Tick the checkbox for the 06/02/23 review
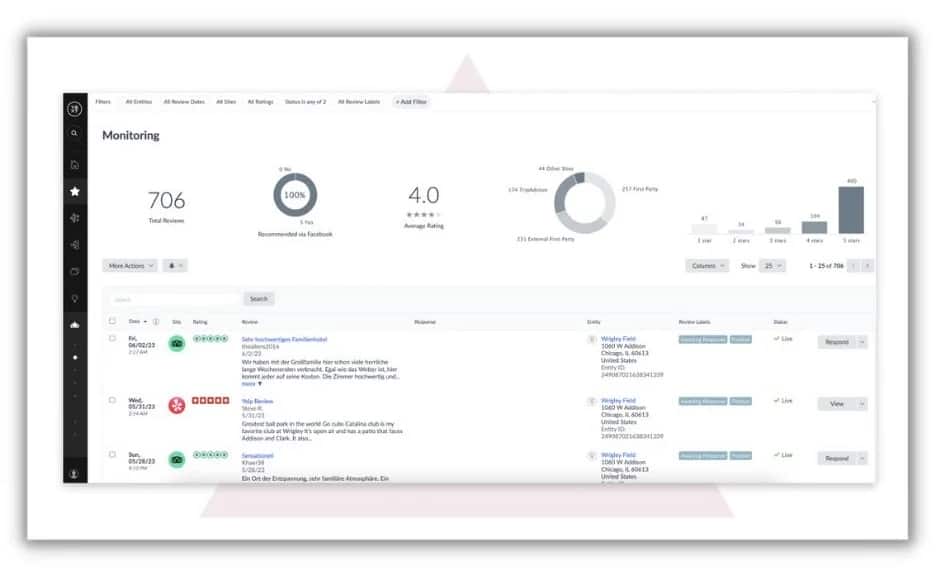Viewport: 936px width, 574px height. [112, 338]
